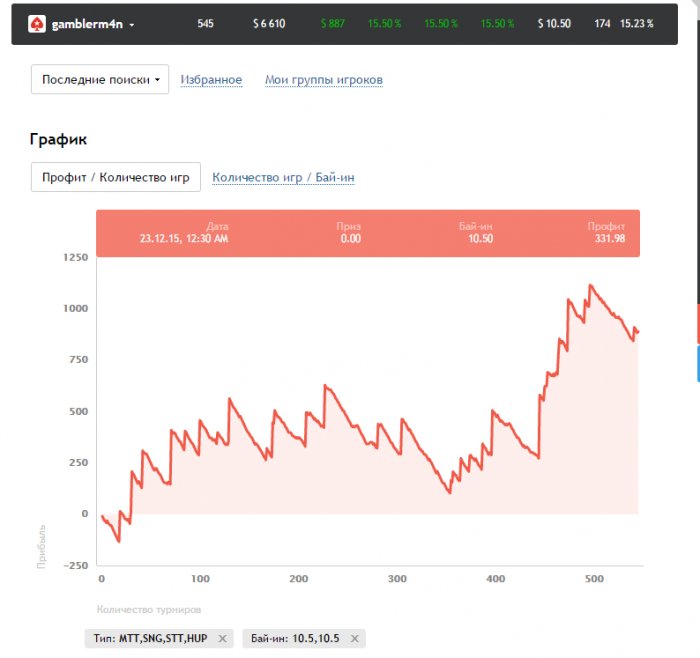
Task: Click the 15.23 % stat in header
Action: click(637, 23)
